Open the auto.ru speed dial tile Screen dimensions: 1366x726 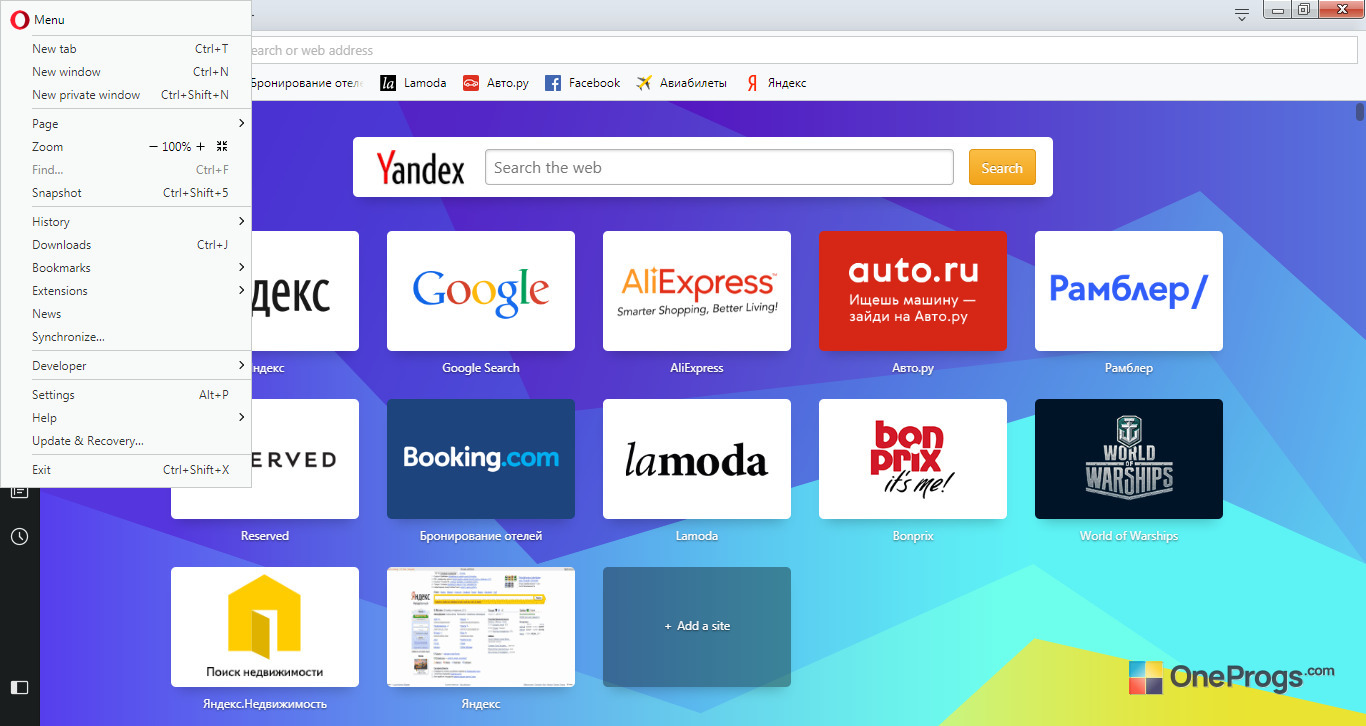pos(913,291)
